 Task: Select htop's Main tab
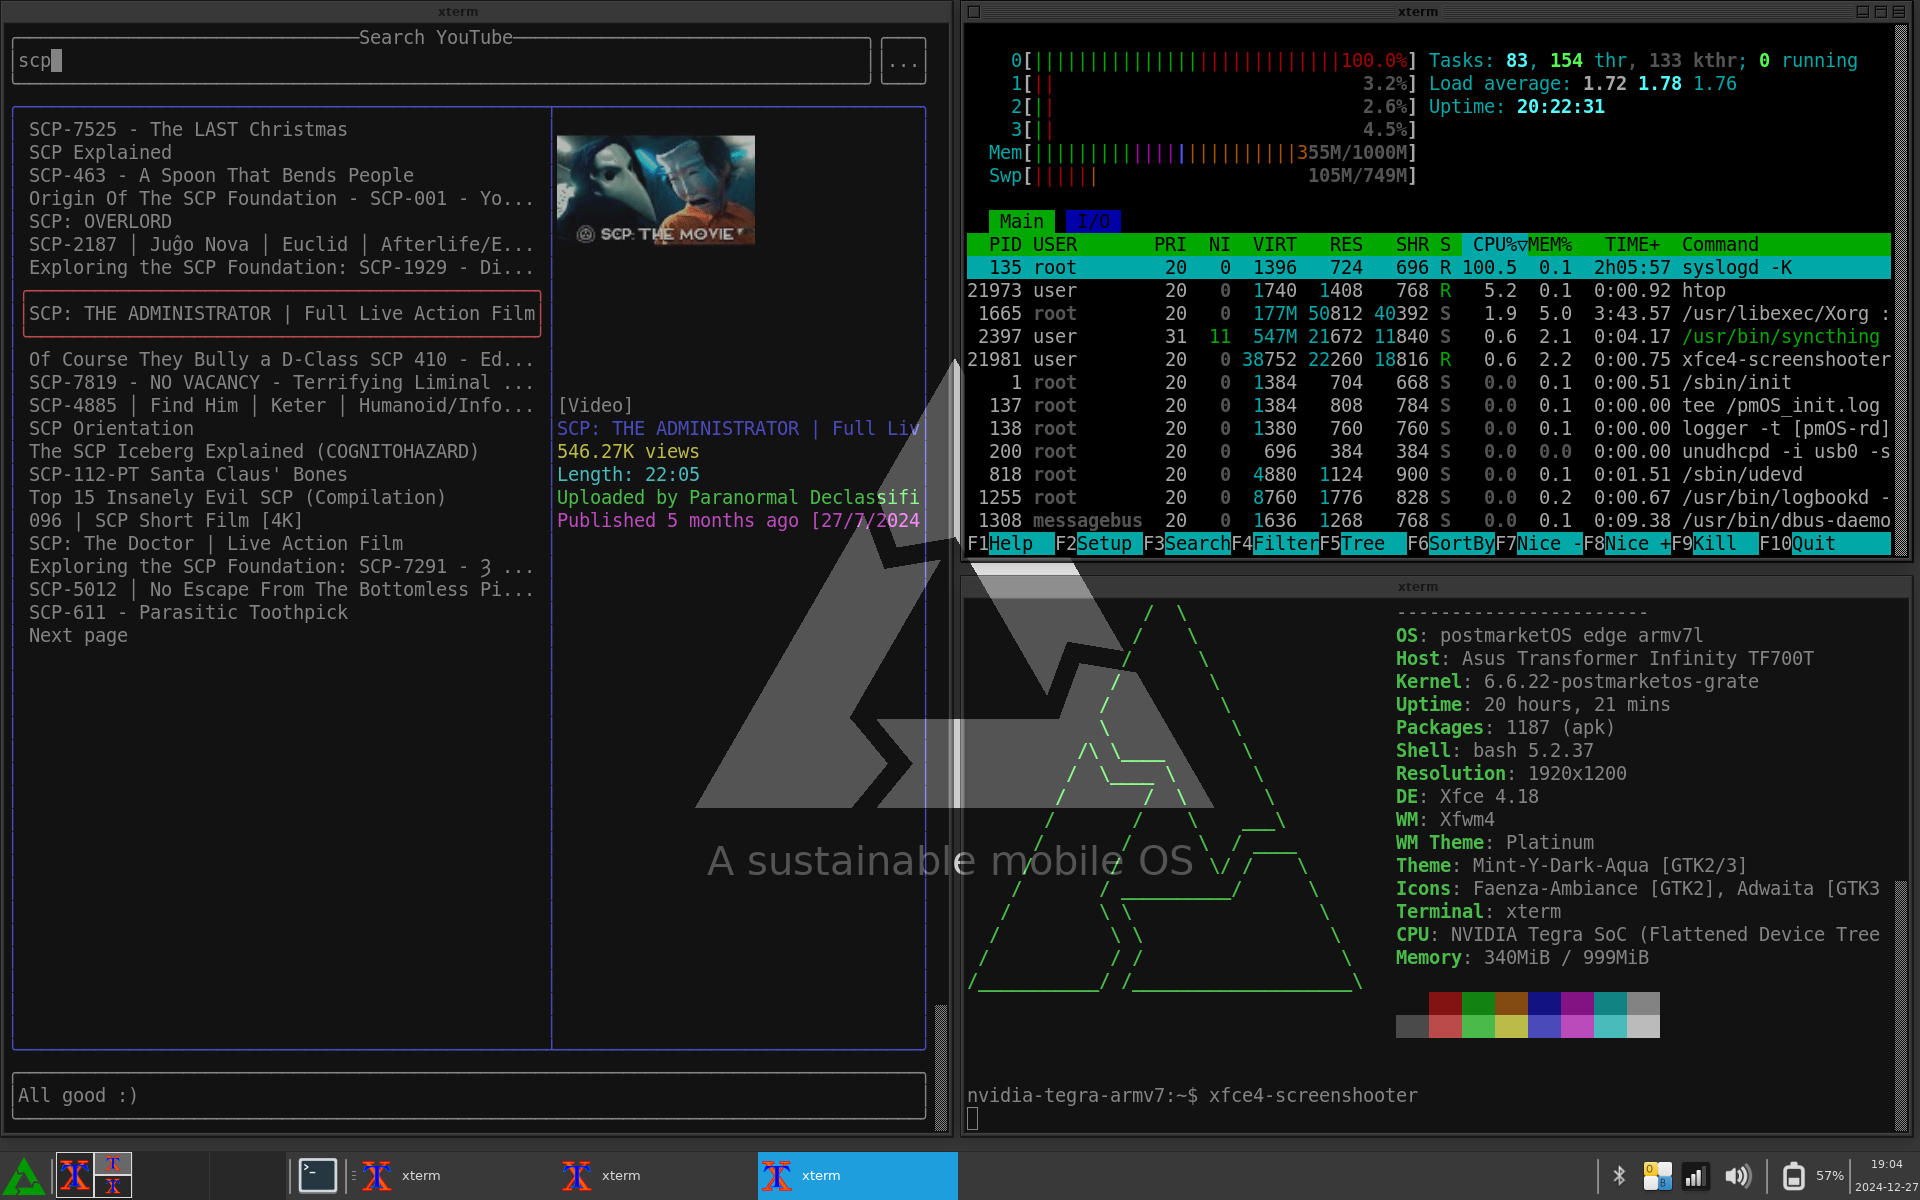[x=1021, y=221]
